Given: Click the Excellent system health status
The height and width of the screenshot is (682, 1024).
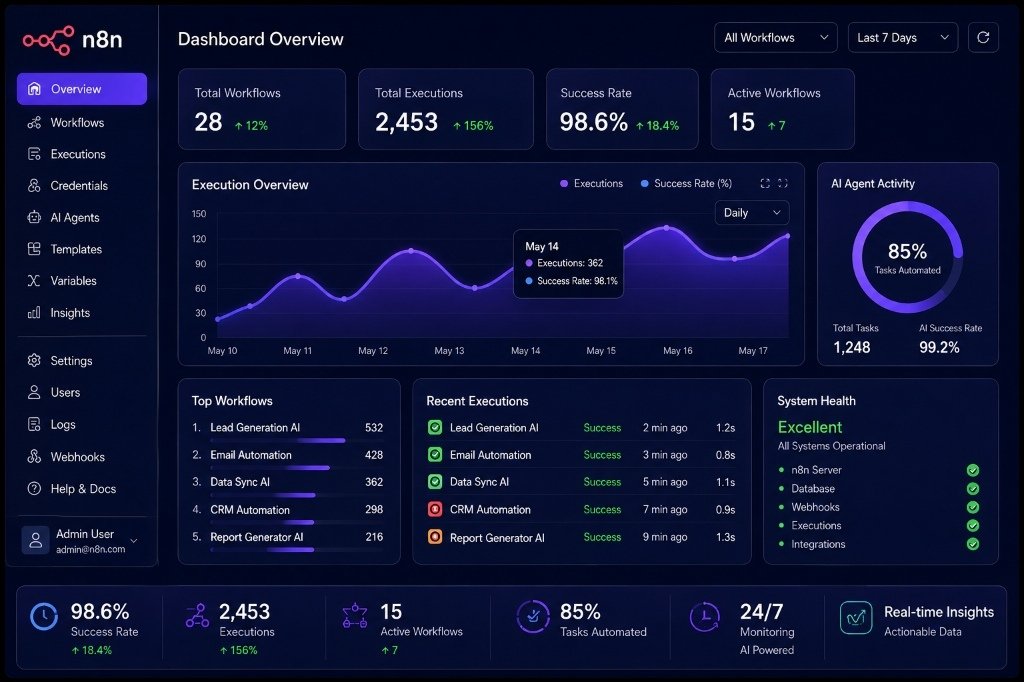Looking at the screenshot, I should (810, 427).
